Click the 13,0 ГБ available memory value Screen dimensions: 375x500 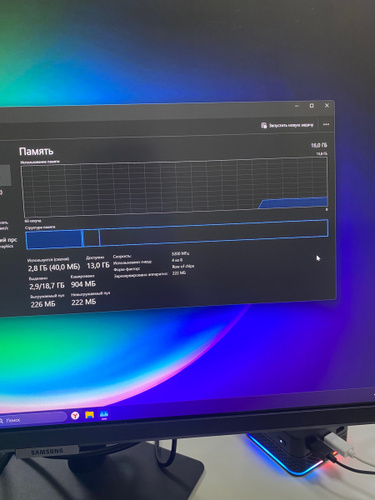(x=98, y=266)
